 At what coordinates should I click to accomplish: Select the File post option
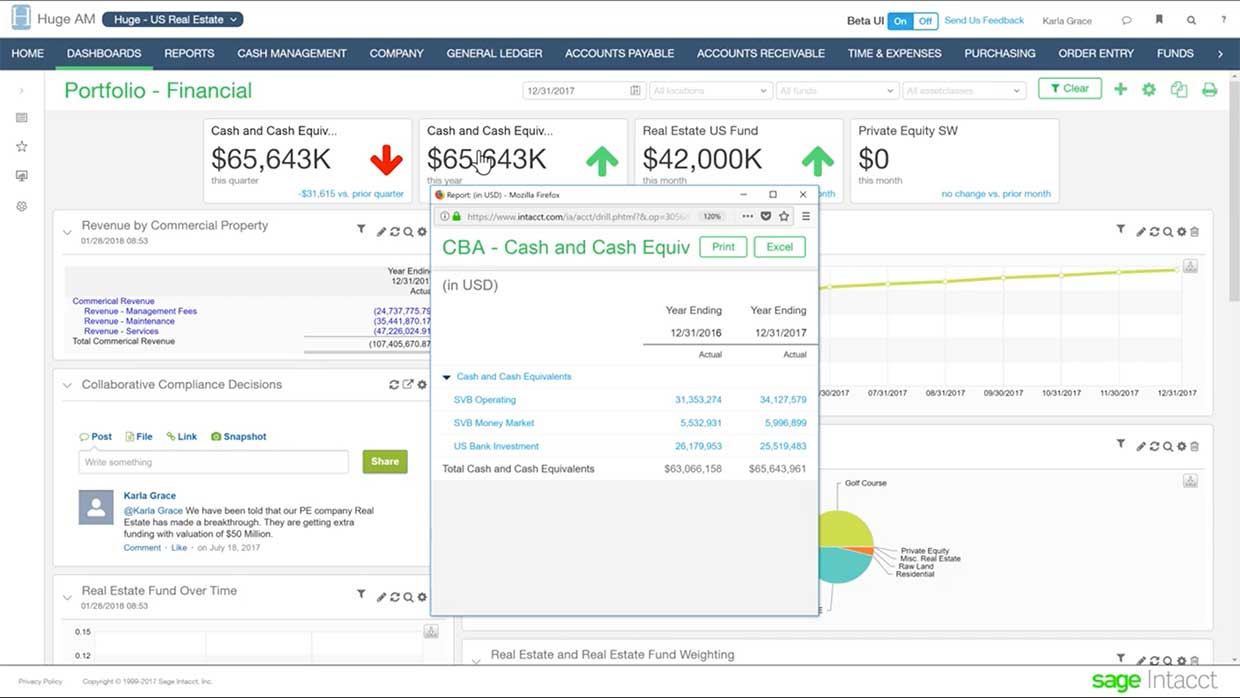click(139, 436)
